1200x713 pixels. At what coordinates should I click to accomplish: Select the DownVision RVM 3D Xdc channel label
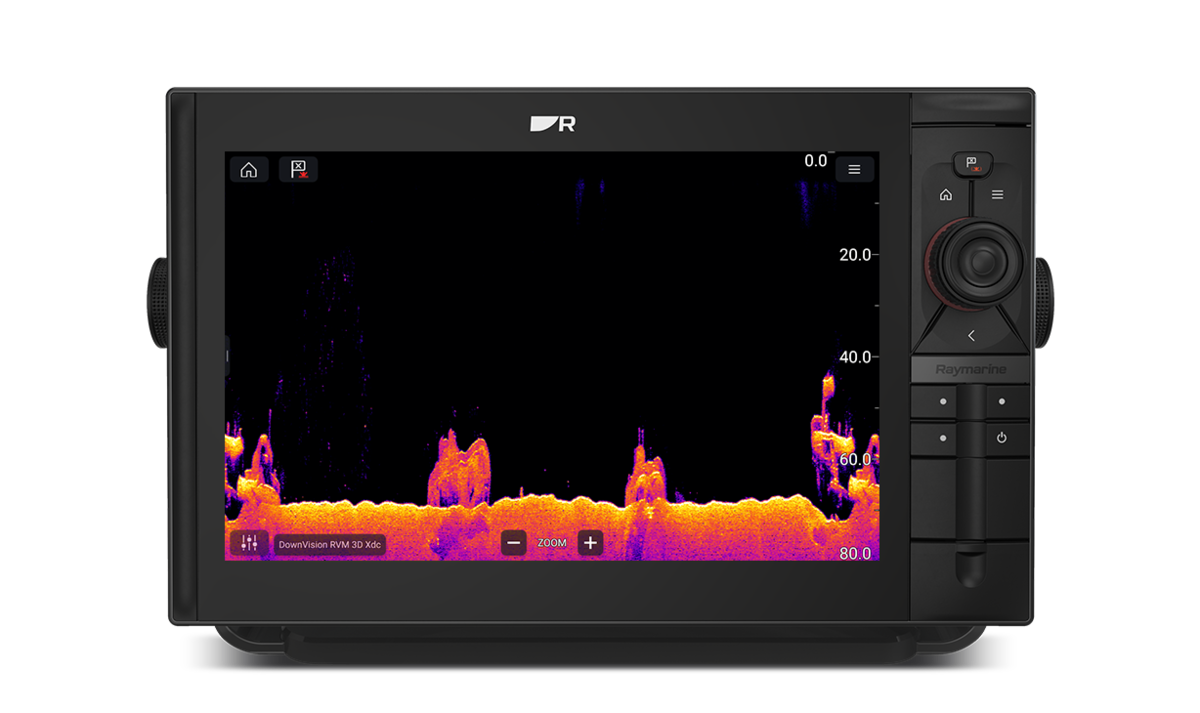[329, 544]
